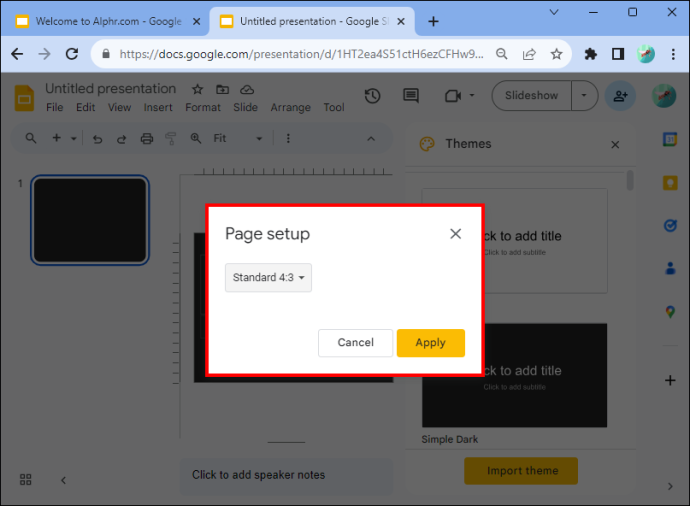Collapse the menus with the up chevron
The image size is (690, 506).
pyautogui.click(x=371, y=139)
